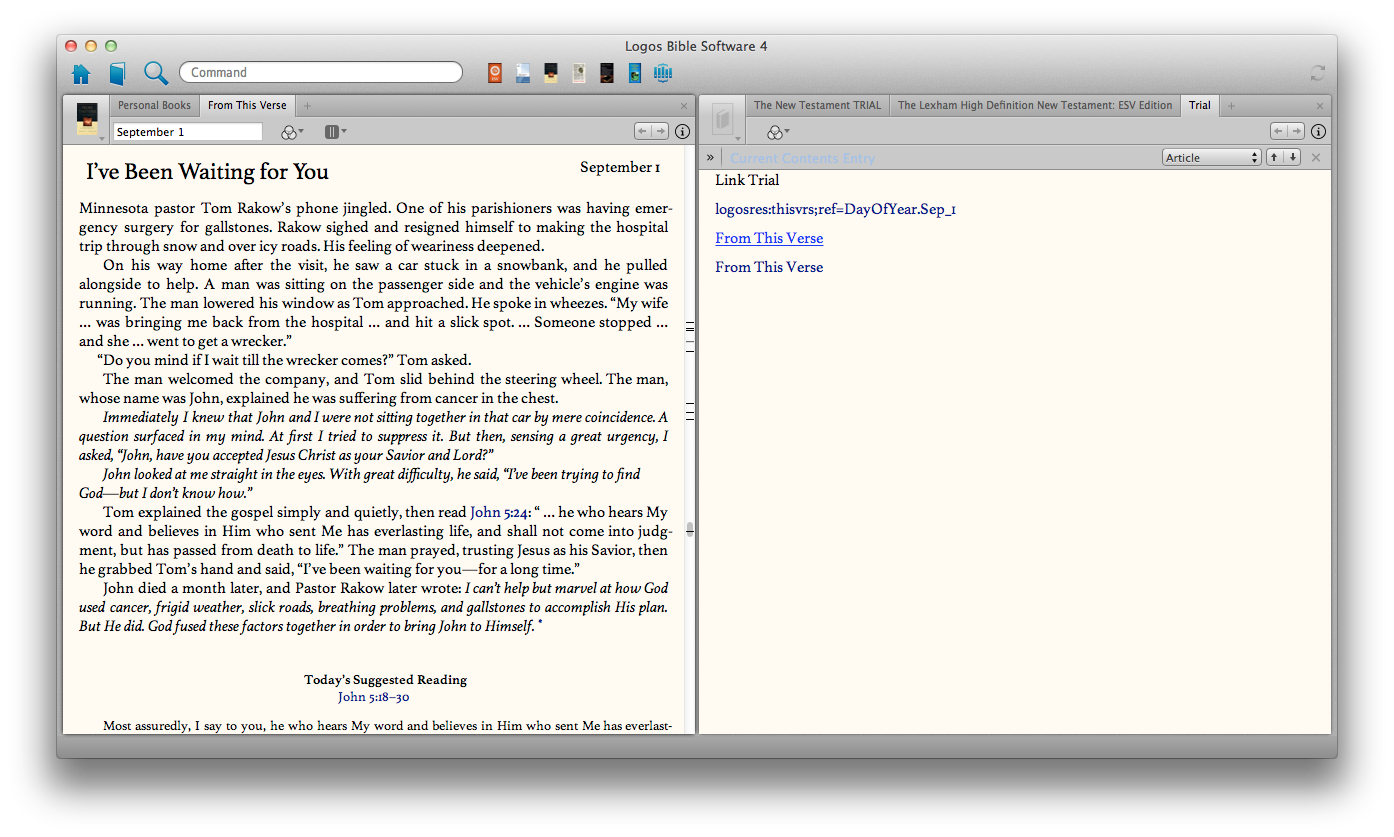Open the John 5:18–30 suggested reading link
The width and height of the screenshot is (1394, 837).
point(373,697)
